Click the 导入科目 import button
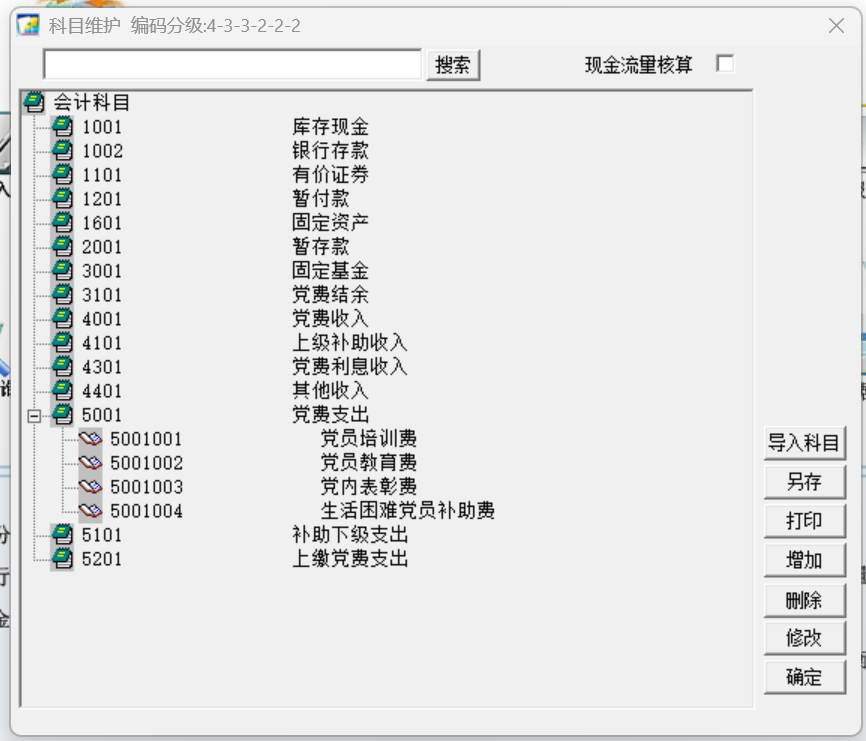Screen dimensions: 866x741 coord(804,443)
